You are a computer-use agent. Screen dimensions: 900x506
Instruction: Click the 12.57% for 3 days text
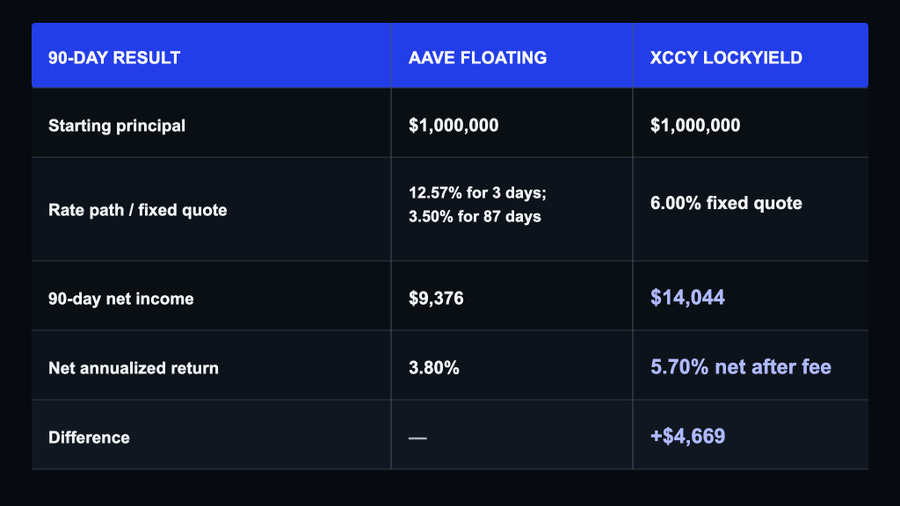pyautogui.click(x=478, y=193)
